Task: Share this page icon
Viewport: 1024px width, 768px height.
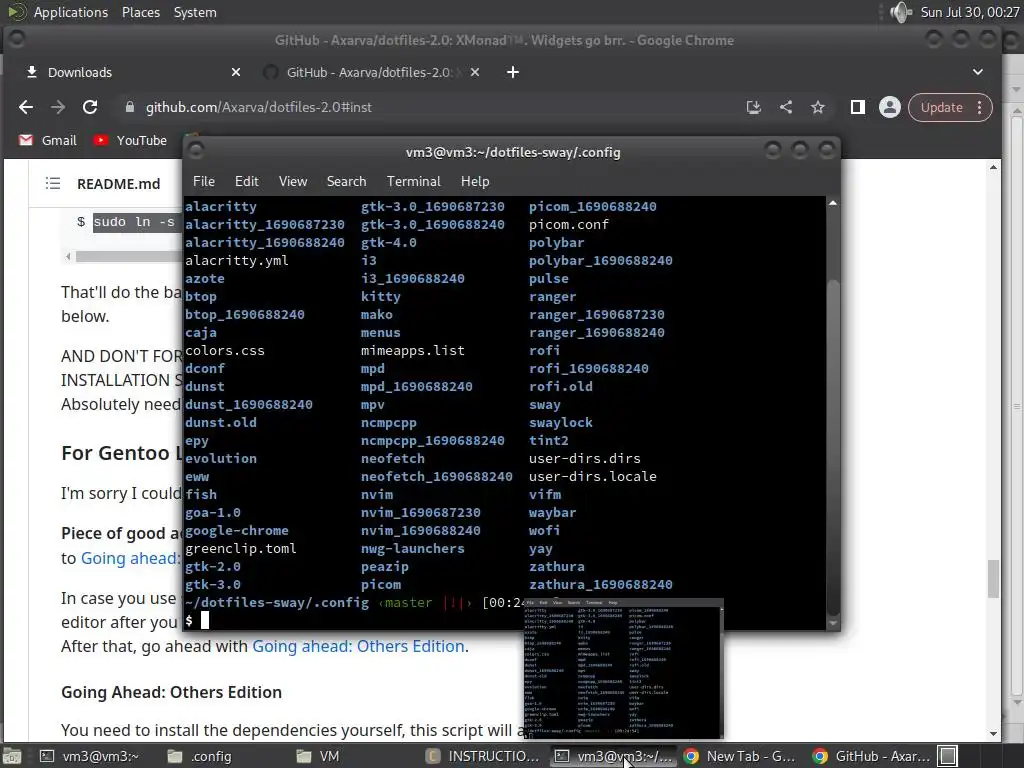Action: tap(786, 107)
